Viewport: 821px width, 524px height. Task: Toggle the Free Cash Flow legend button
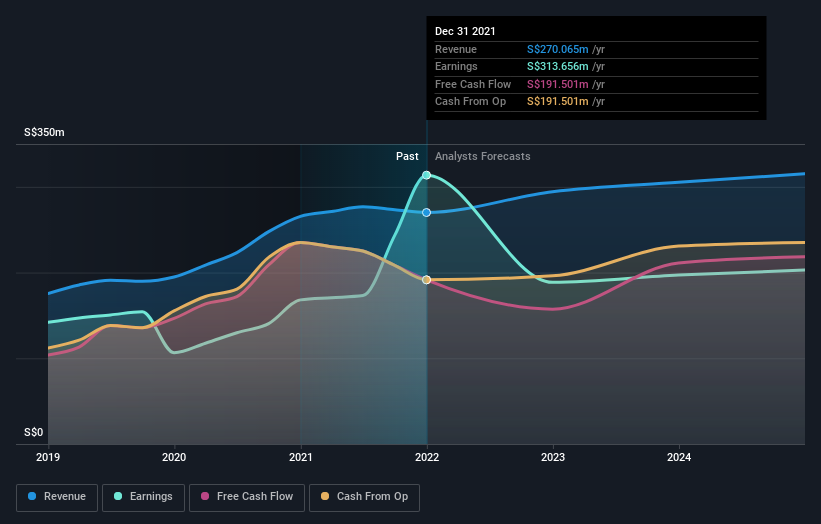pyautogui.click(x=247, y=497)
